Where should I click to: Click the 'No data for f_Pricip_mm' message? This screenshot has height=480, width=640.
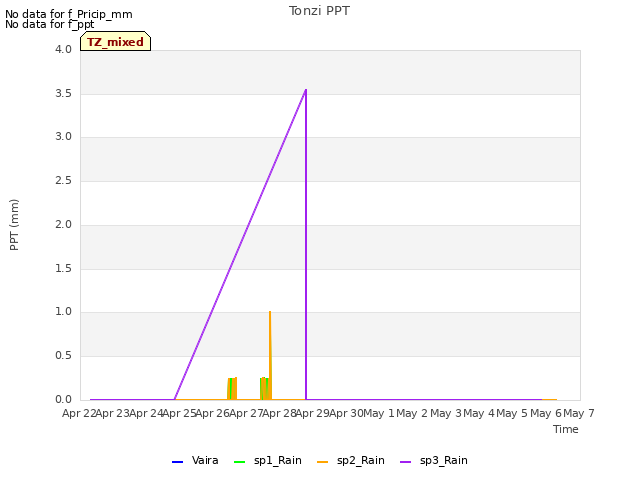[69, 14]
